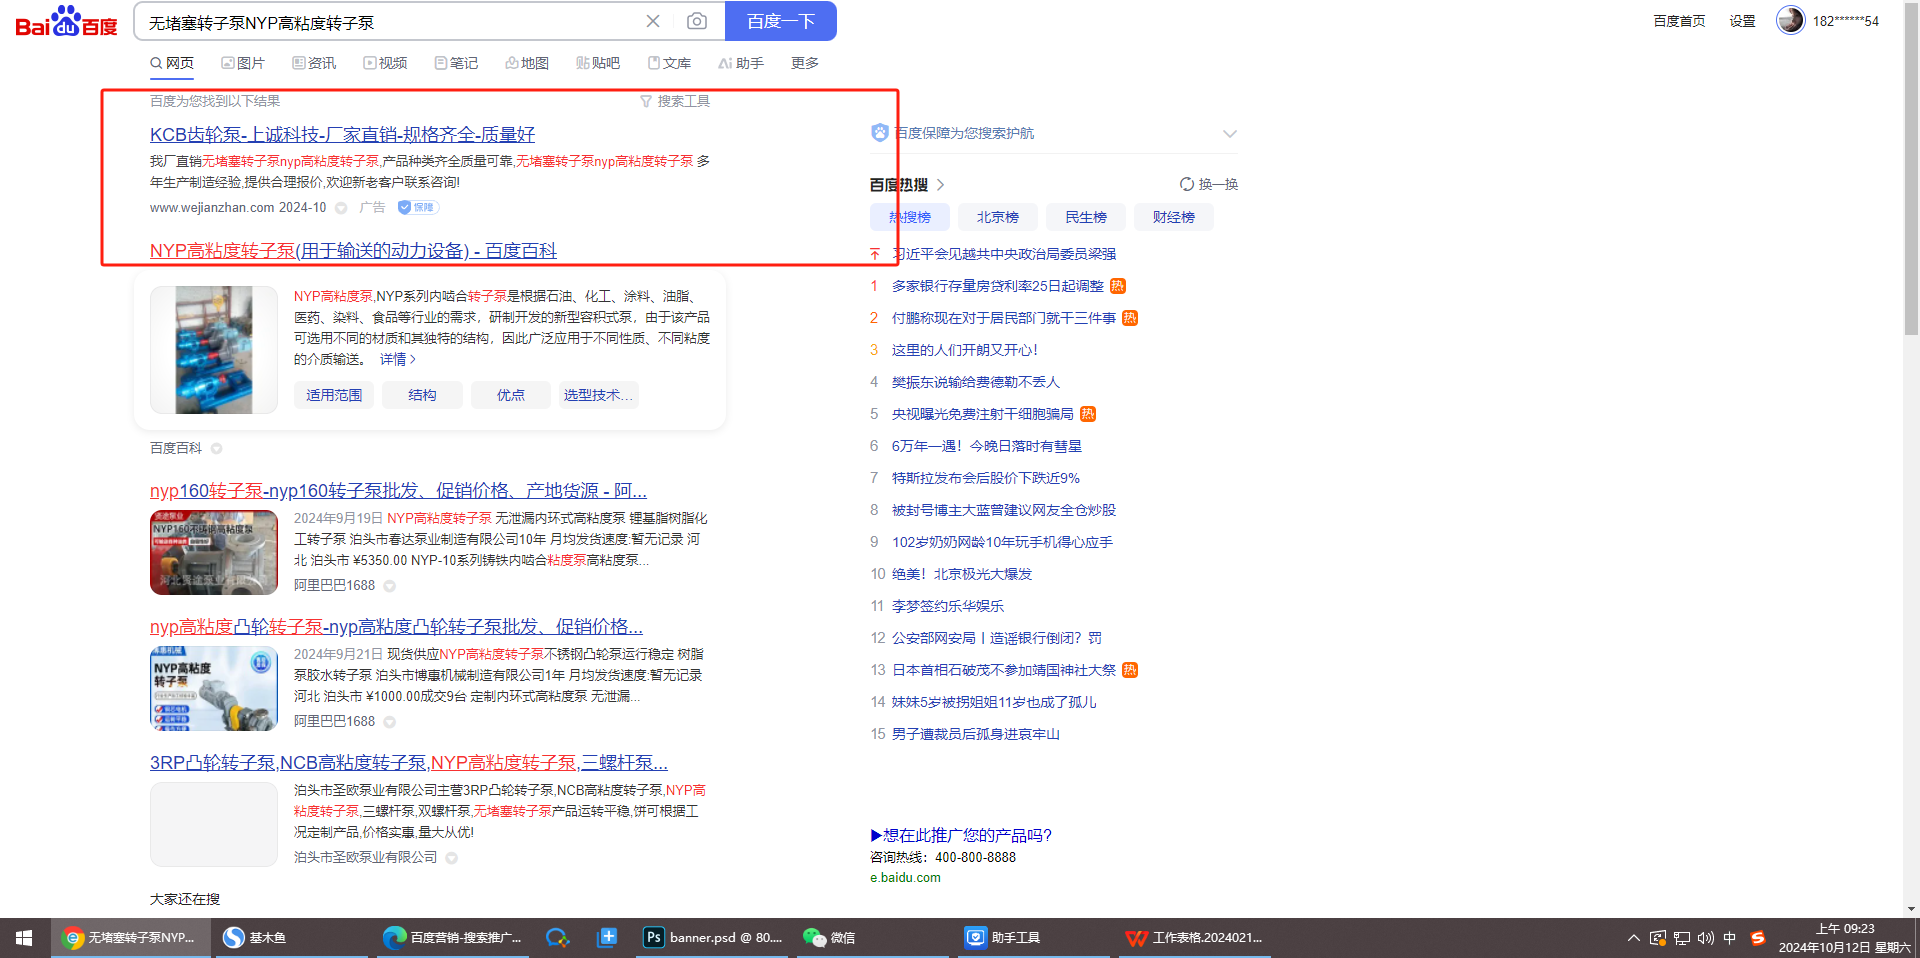Image resolution: width=1920 pixels, height=958 pixels.
Task: Open camera image search icon
Action: pyautogui.click(x=697, y=21)
